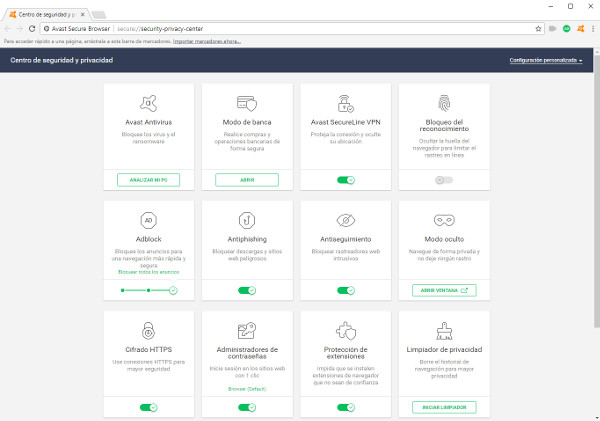600x421 pixels.
Task: Click the Avast Antivirus bug icon
Action: coord(149,102)
